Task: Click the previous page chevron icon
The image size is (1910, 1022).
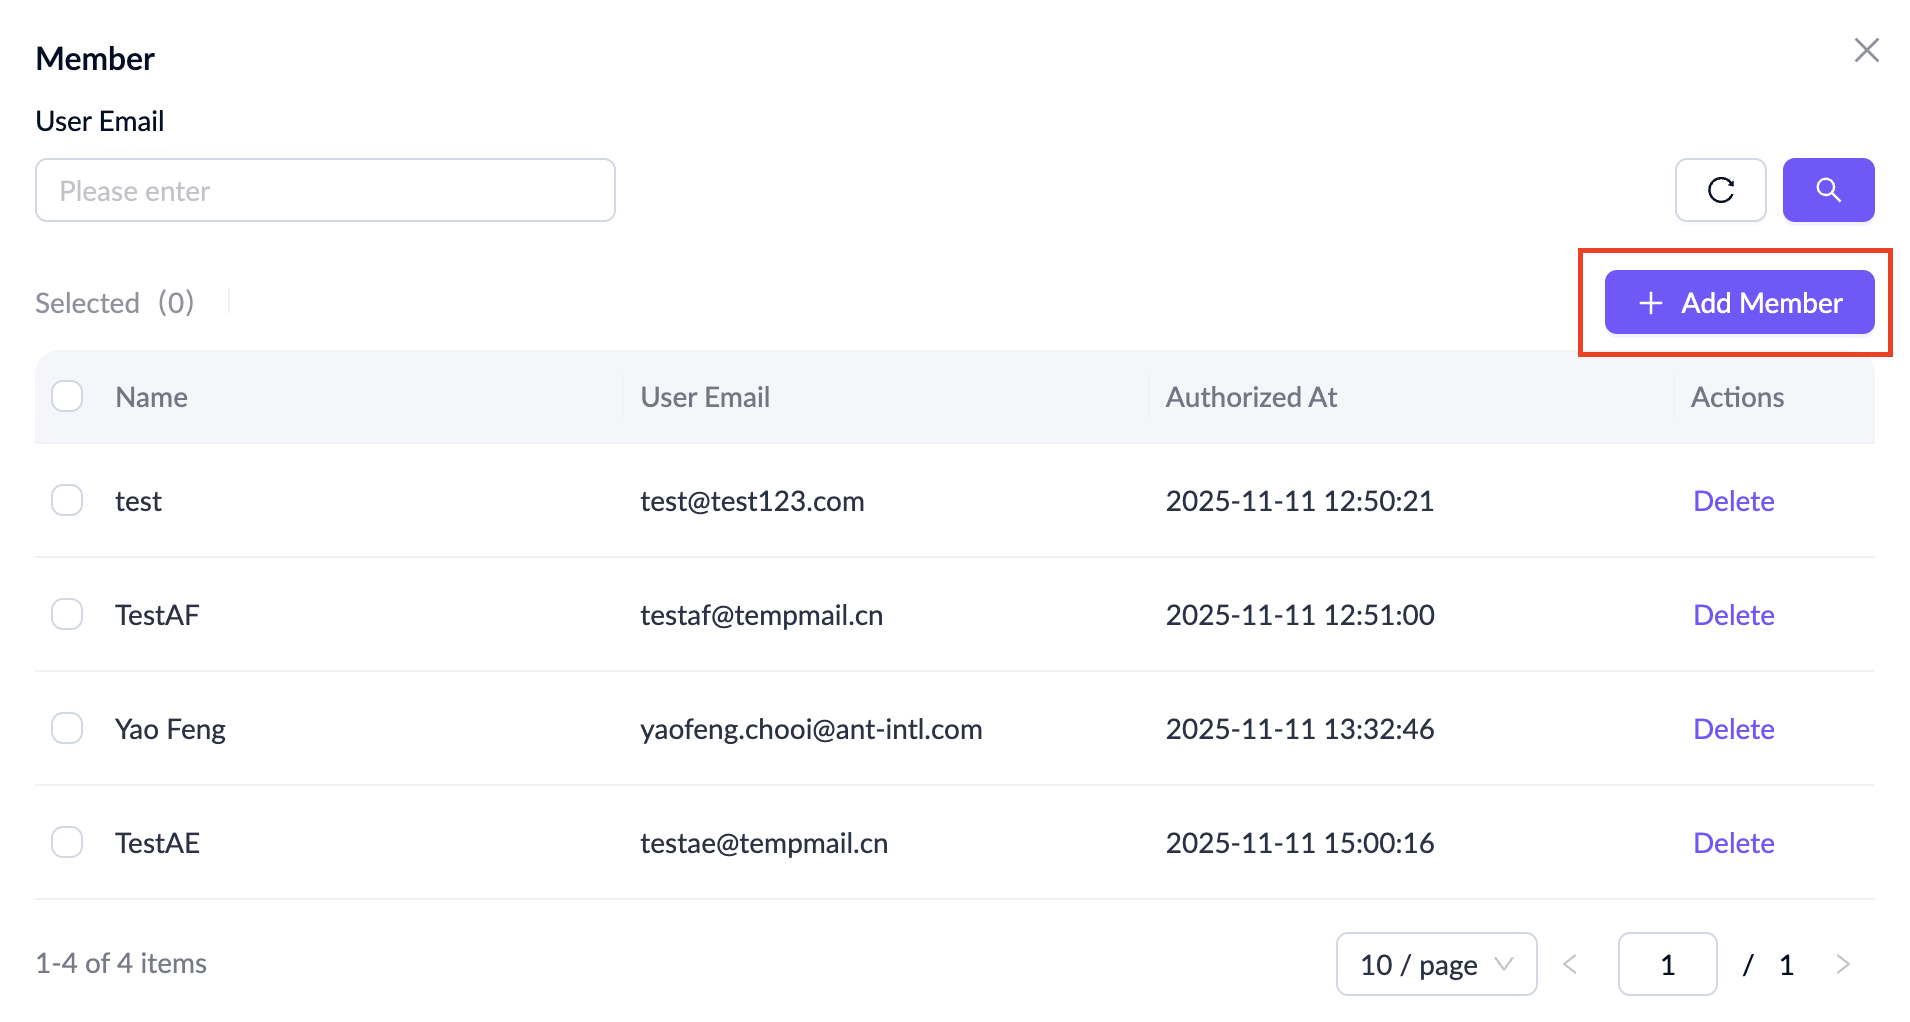Action: tap(1570, 964)
